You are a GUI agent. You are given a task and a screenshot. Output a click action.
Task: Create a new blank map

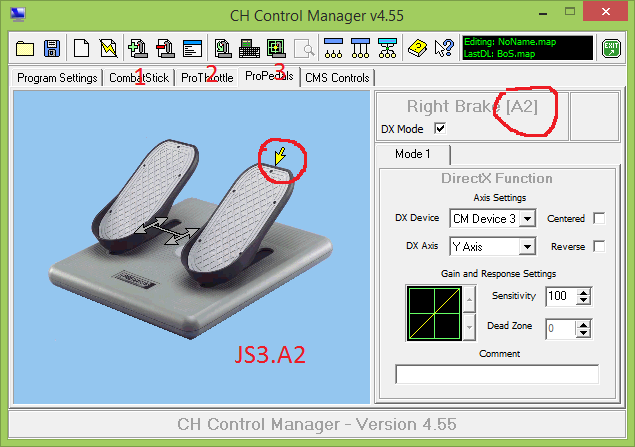tap(81, 49)
